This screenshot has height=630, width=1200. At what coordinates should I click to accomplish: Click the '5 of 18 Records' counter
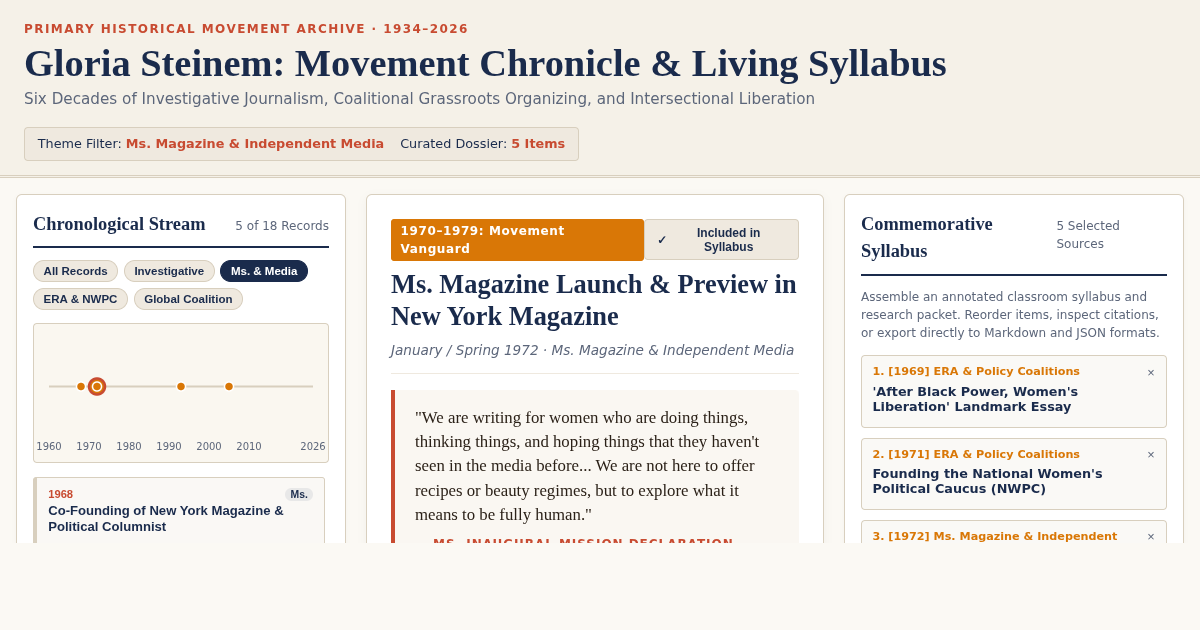pyautogui.click(x=282, y=226)
